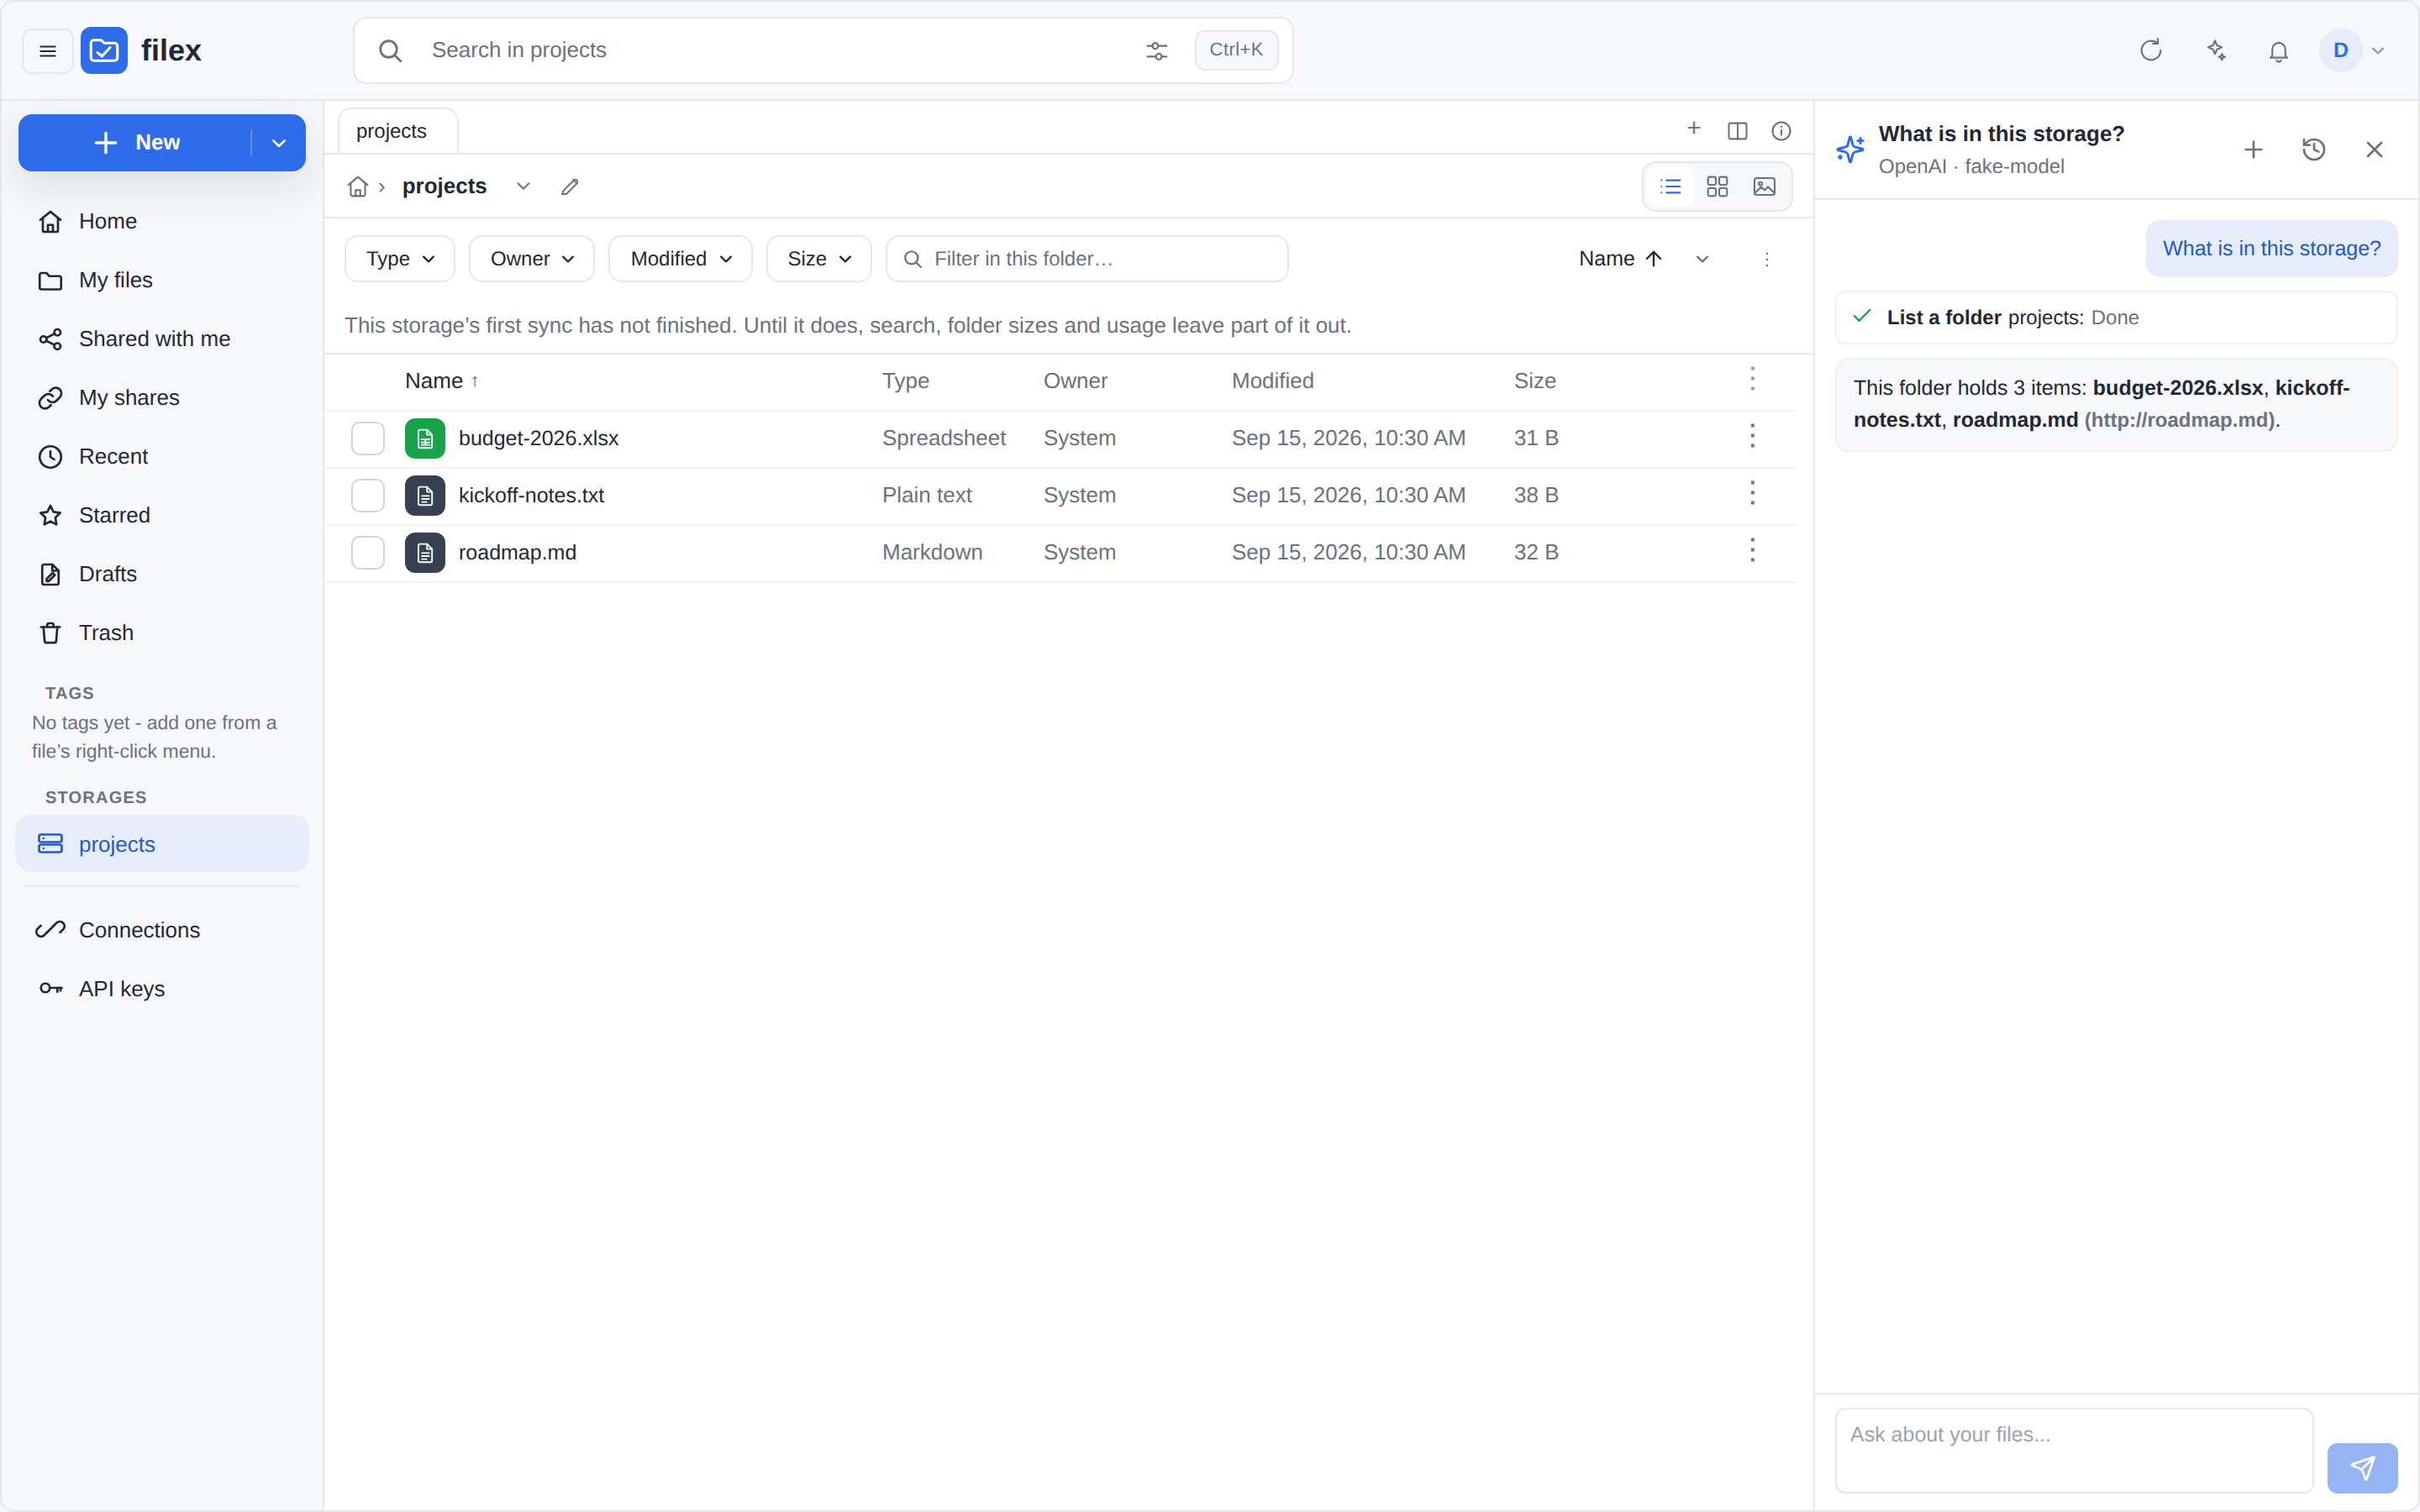The width and height of the screenshot is (2420, 1512).
Task: Go to Shared with me
Action: click(x=162, y=339)
